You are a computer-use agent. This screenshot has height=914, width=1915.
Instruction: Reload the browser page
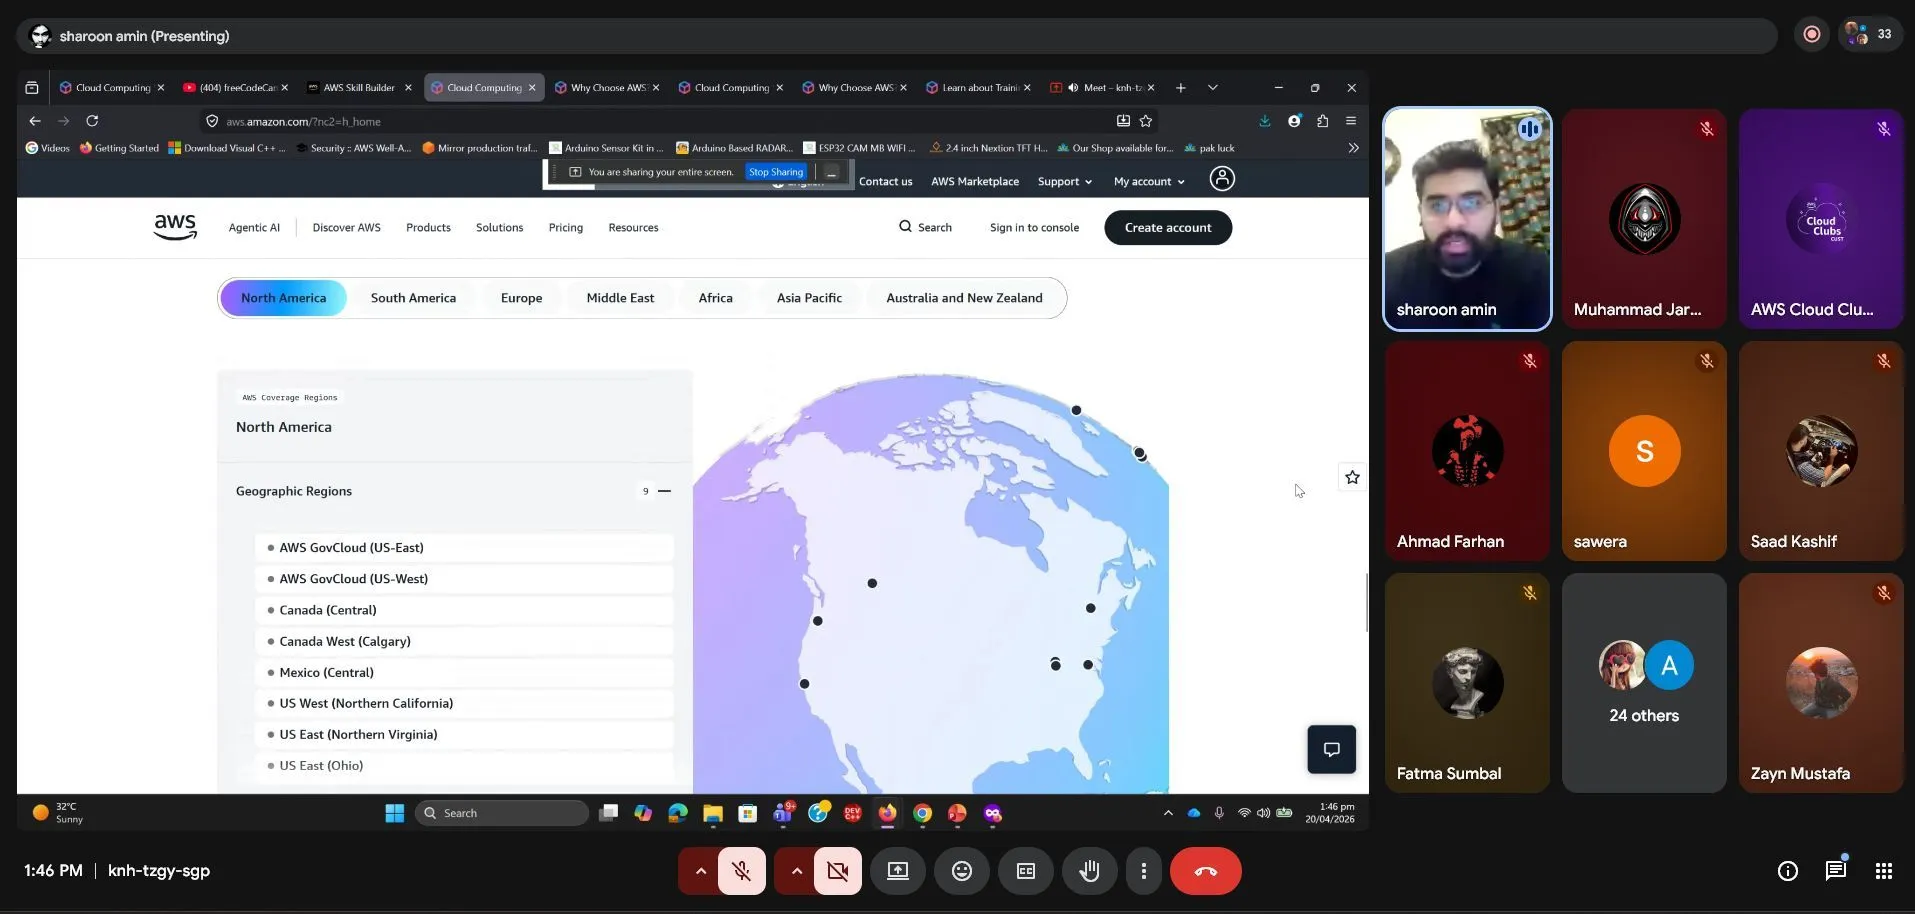click(92, 121)
